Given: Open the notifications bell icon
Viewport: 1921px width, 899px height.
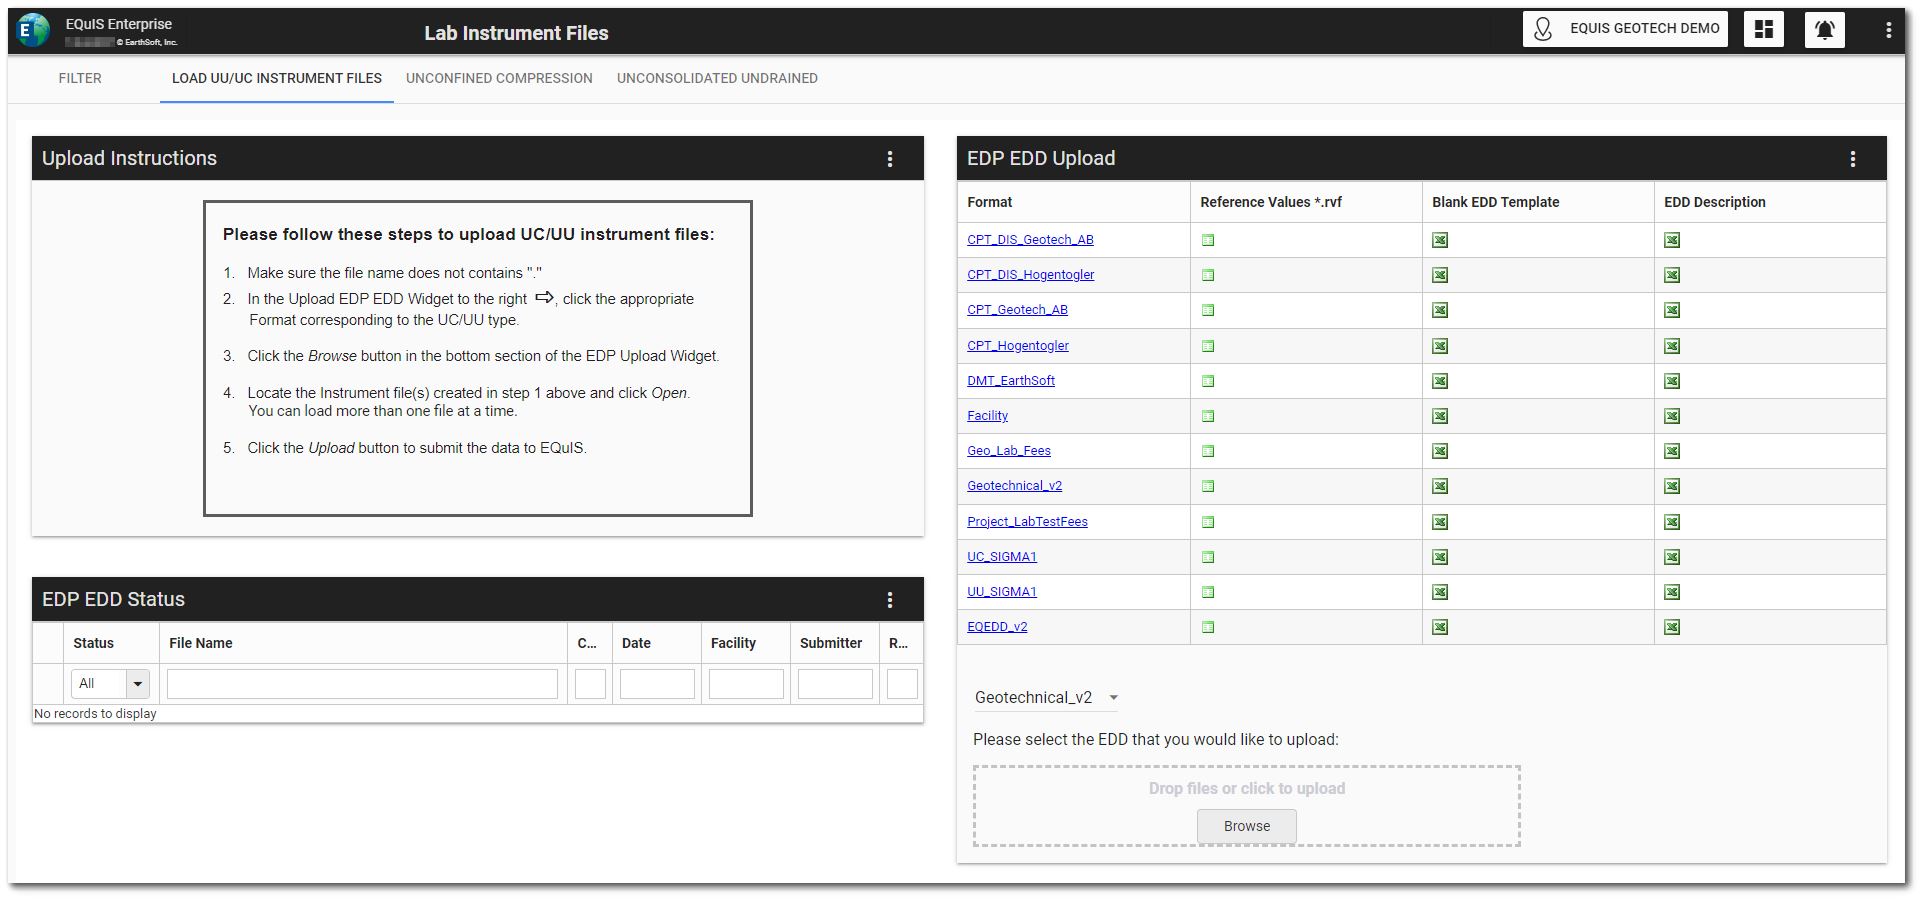Looking at the screenshot, I should pyautogui.click(x=1824, y=30).
